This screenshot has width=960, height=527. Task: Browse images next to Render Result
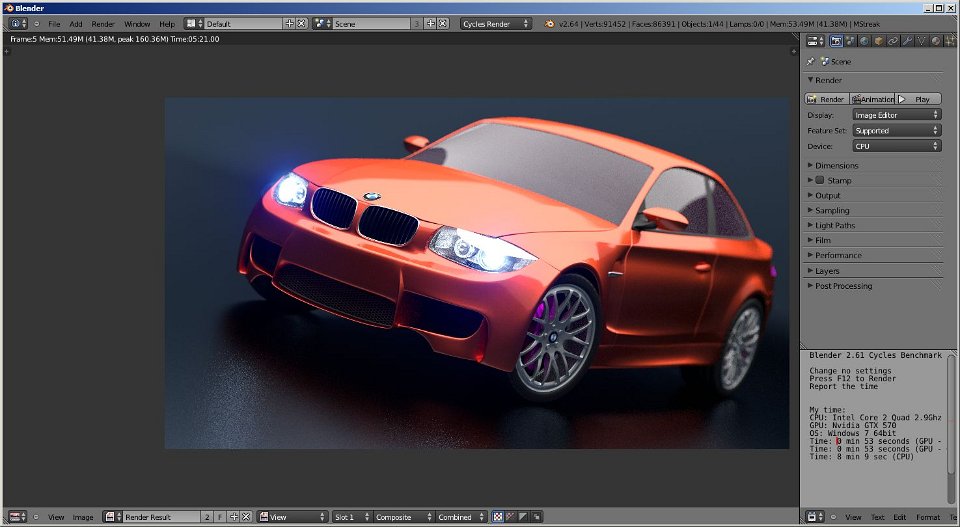pyautogui.click(x=112, y=517)
